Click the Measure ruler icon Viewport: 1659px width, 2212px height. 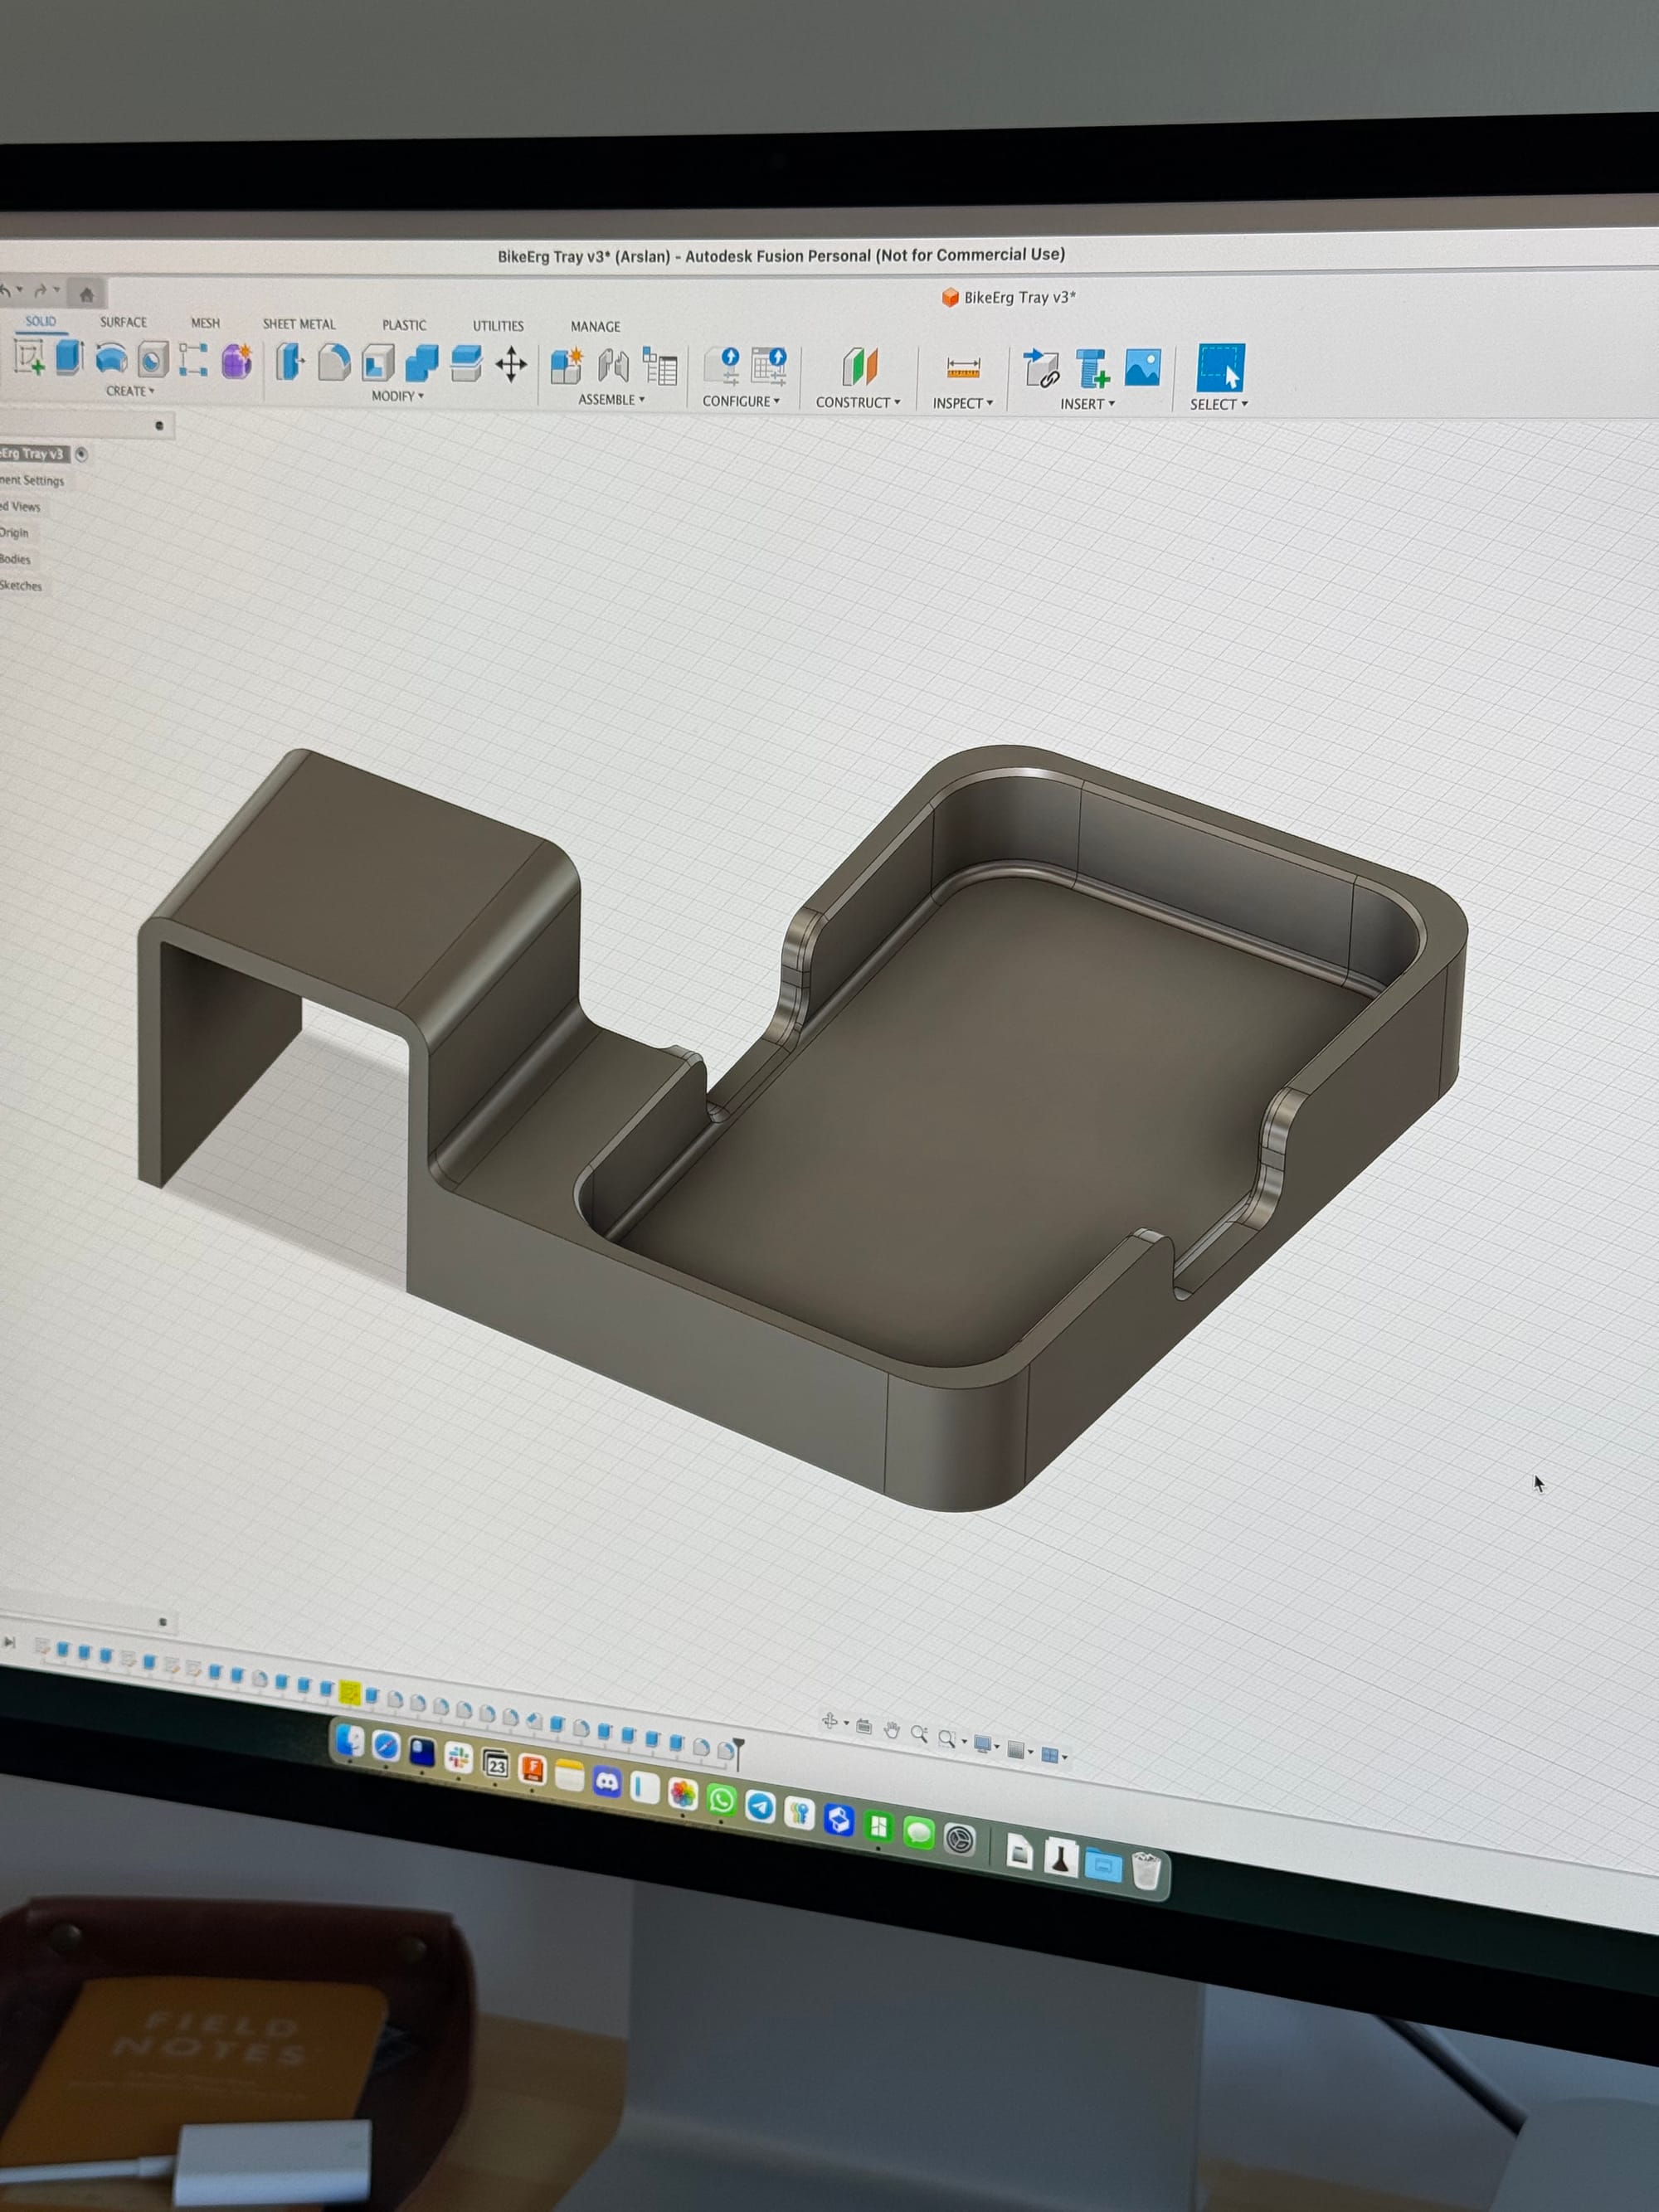[x=963, y=368]
